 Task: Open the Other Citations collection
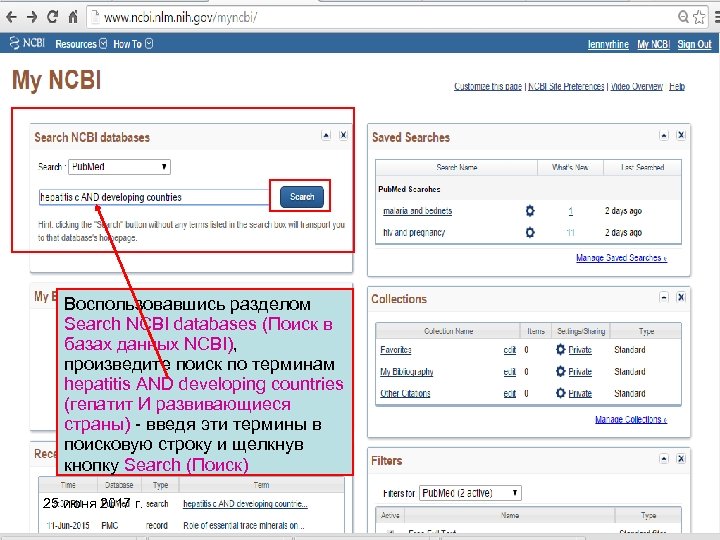[x=405, y=394]
